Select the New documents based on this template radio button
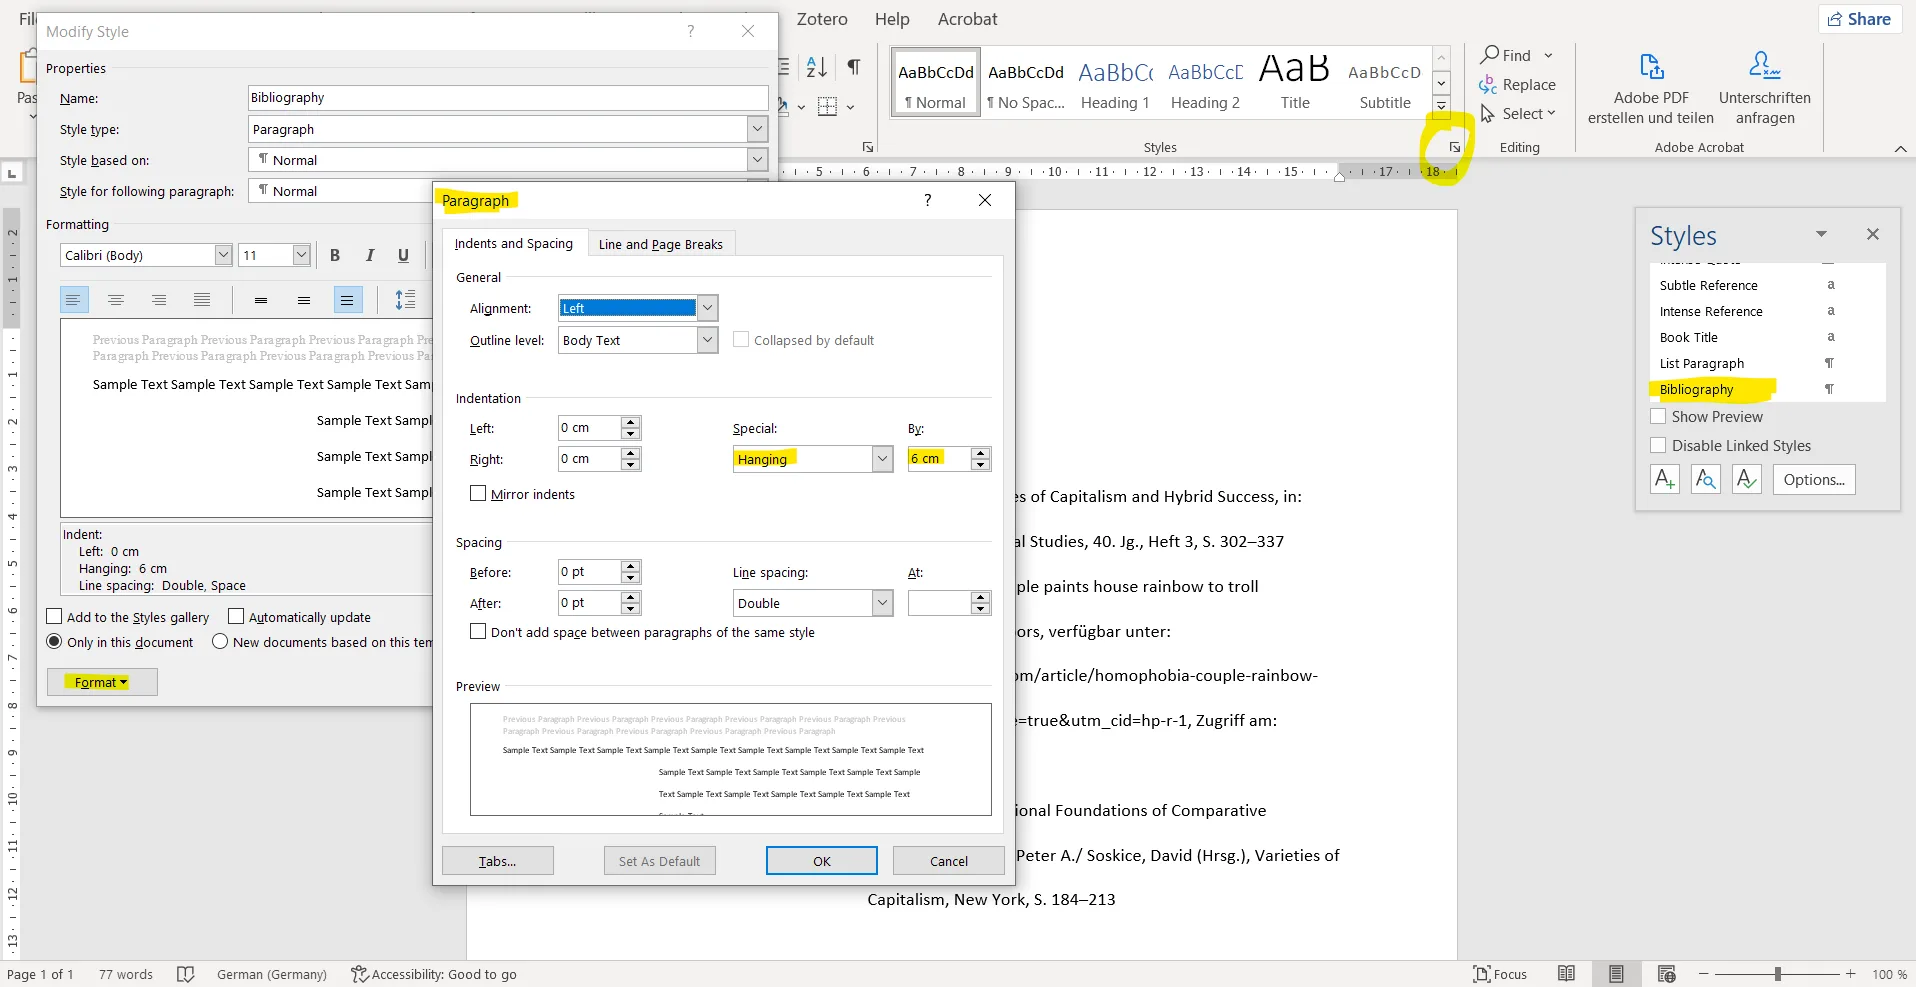This screenshot has height=987, width=1916. [x=221, y=642]
